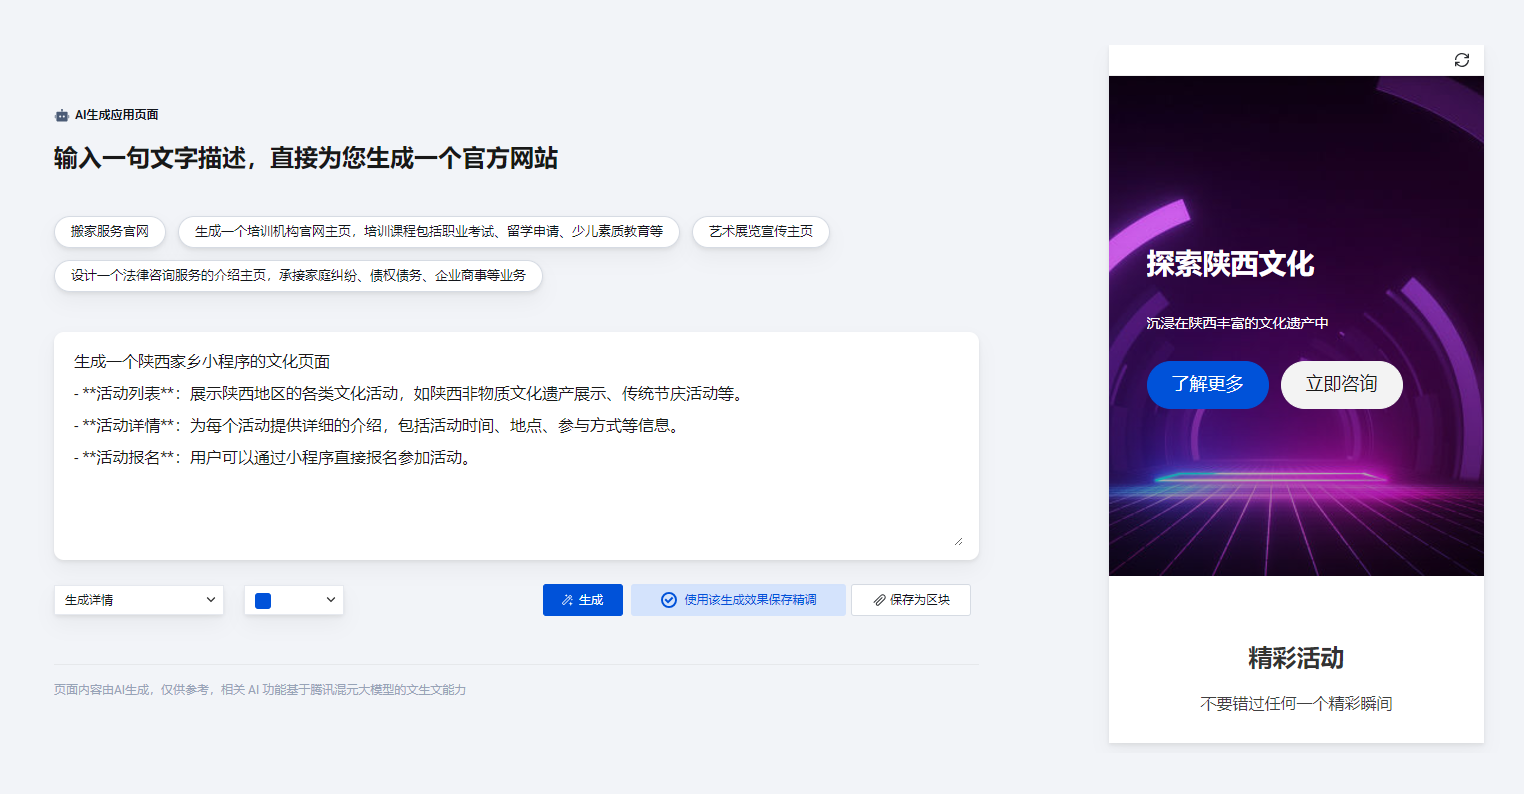Click the 沉浸在陕西丰富的文化遗产中 subtitle
1524x794 pixels.
click(x=1237, y=323)
